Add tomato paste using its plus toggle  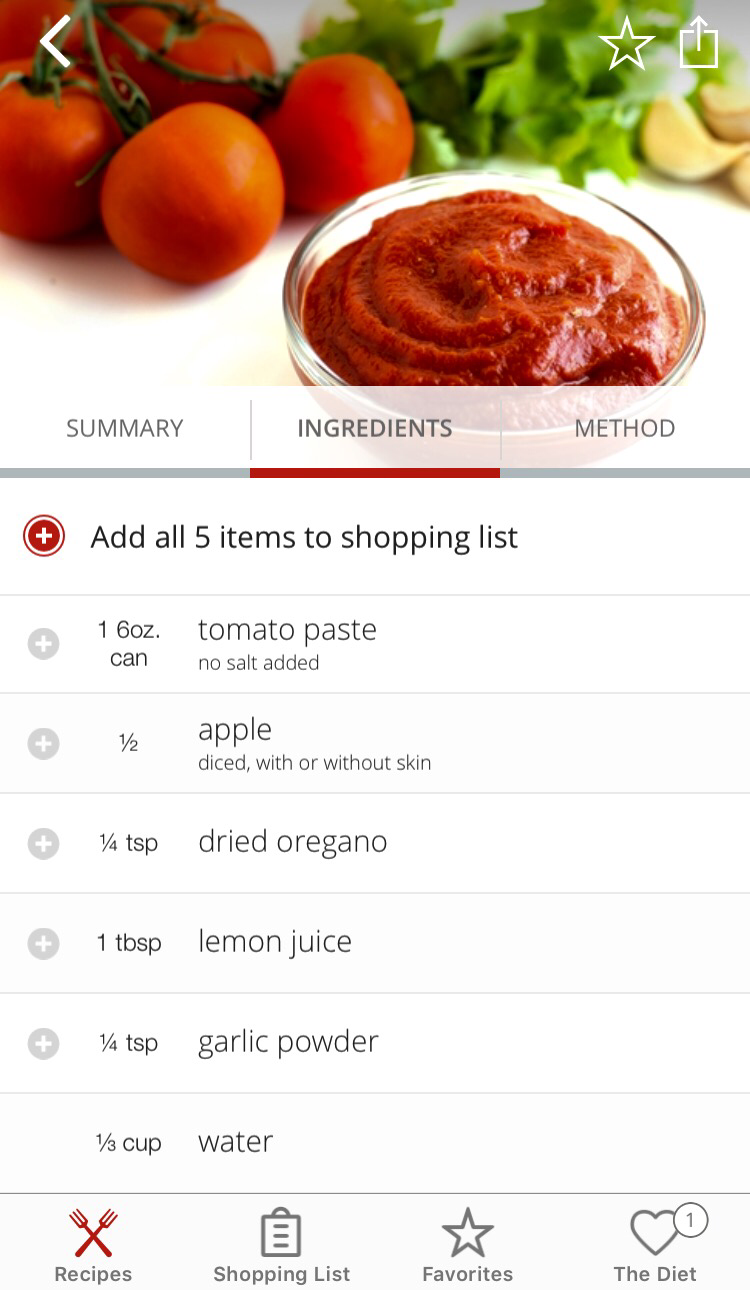pos(43,644)
